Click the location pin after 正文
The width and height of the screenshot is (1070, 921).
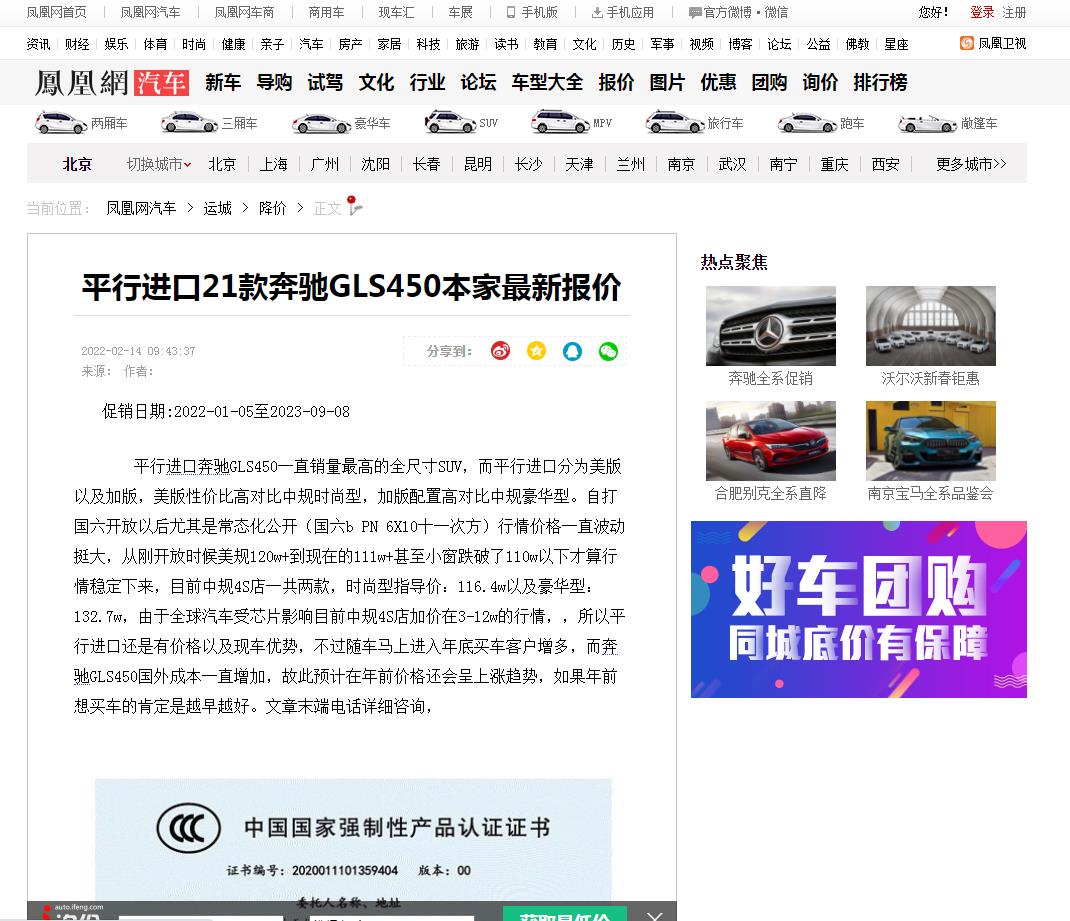tap(353, 205)
